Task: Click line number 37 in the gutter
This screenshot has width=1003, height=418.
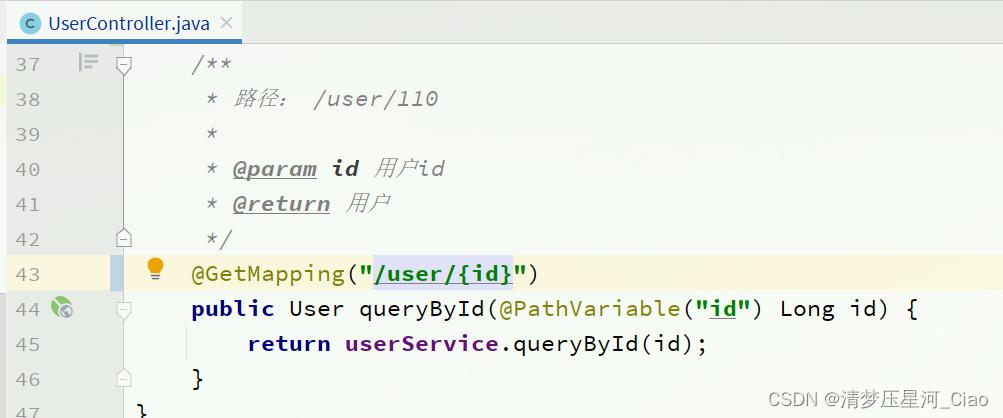Action: coord(27,64)
